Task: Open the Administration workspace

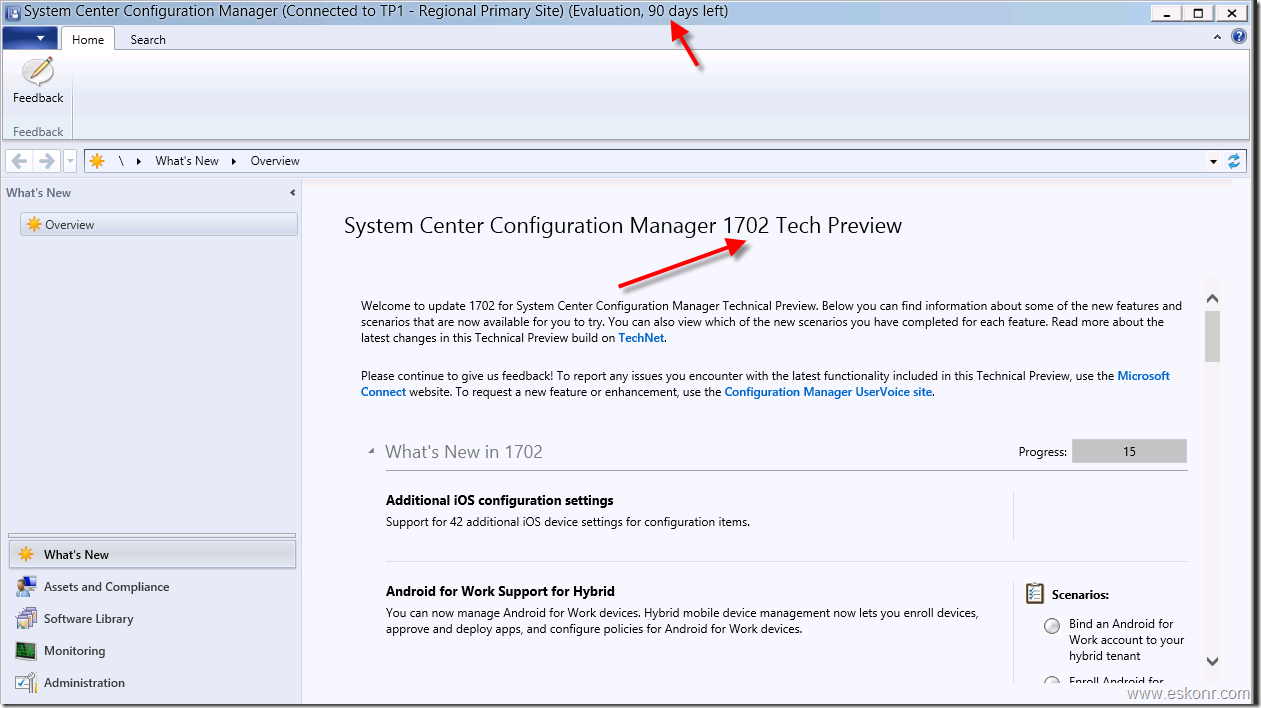Action: point(152,683)
